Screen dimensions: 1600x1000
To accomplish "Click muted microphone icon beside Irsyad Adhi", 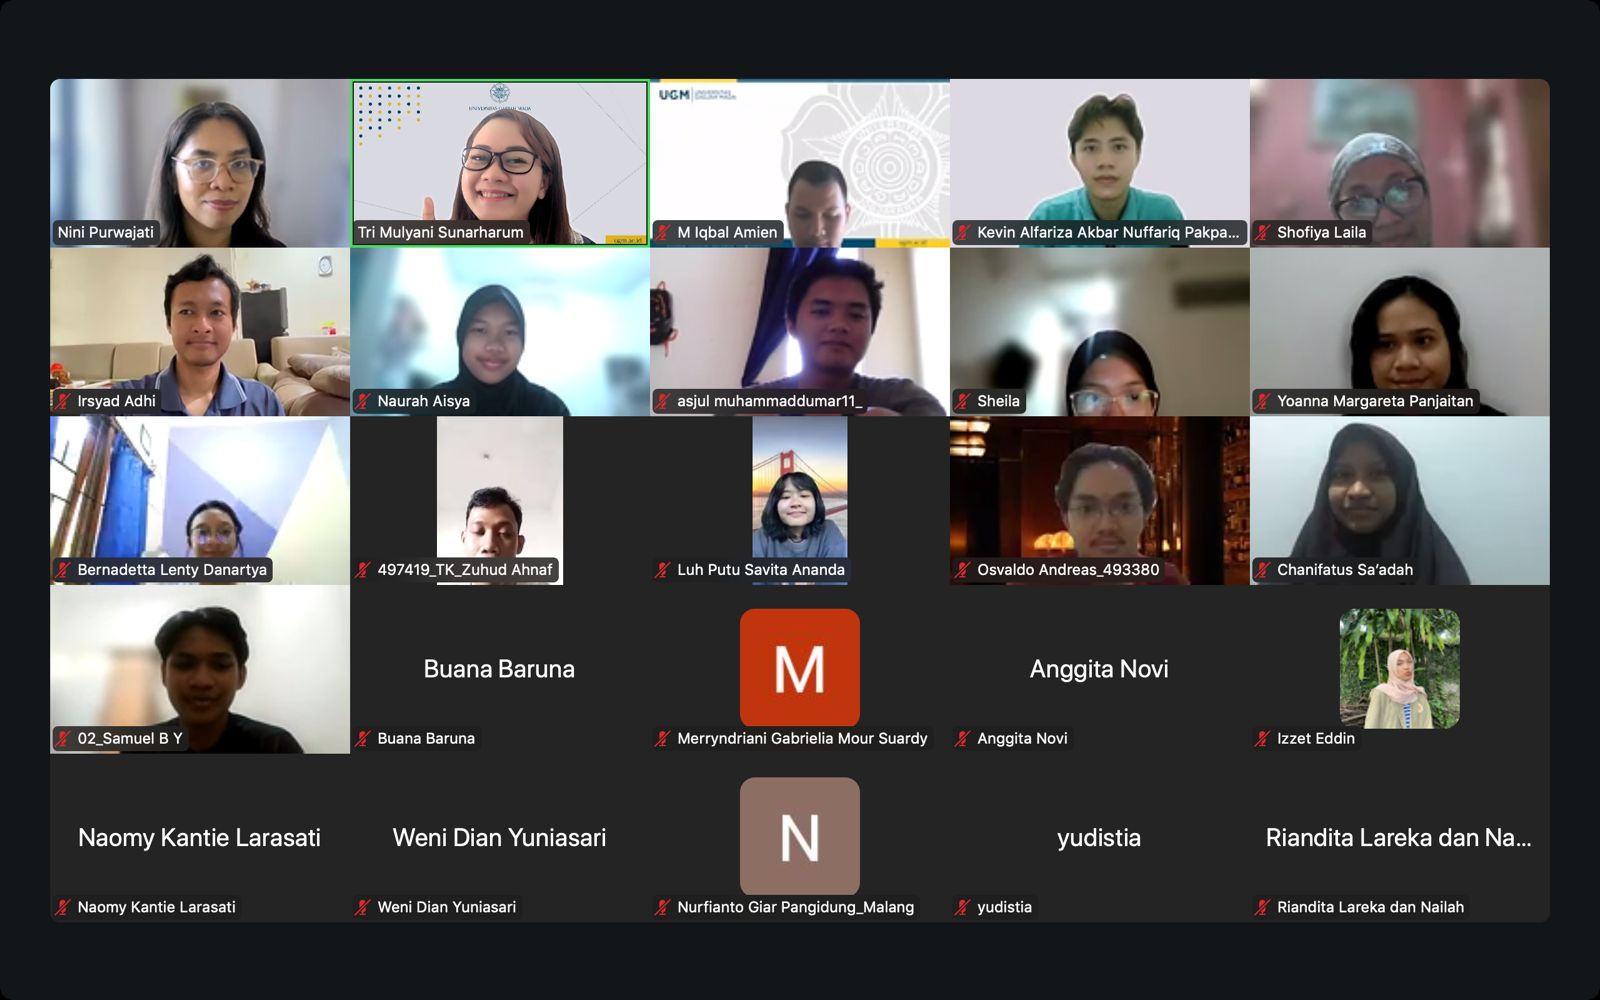I will pos(63,401).
